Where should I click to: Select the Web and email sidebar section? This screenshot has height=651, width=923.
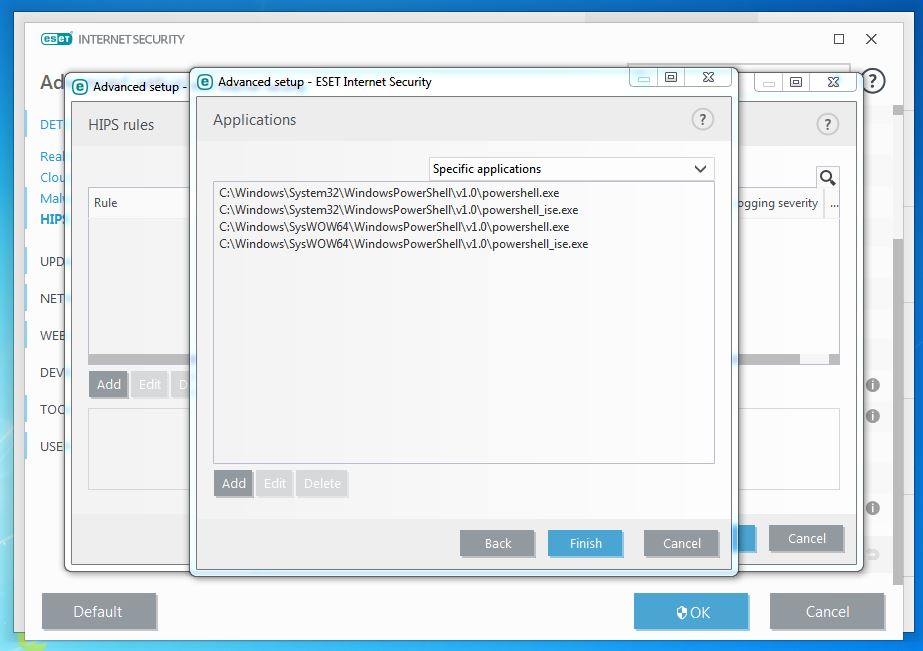click(52, 336)
